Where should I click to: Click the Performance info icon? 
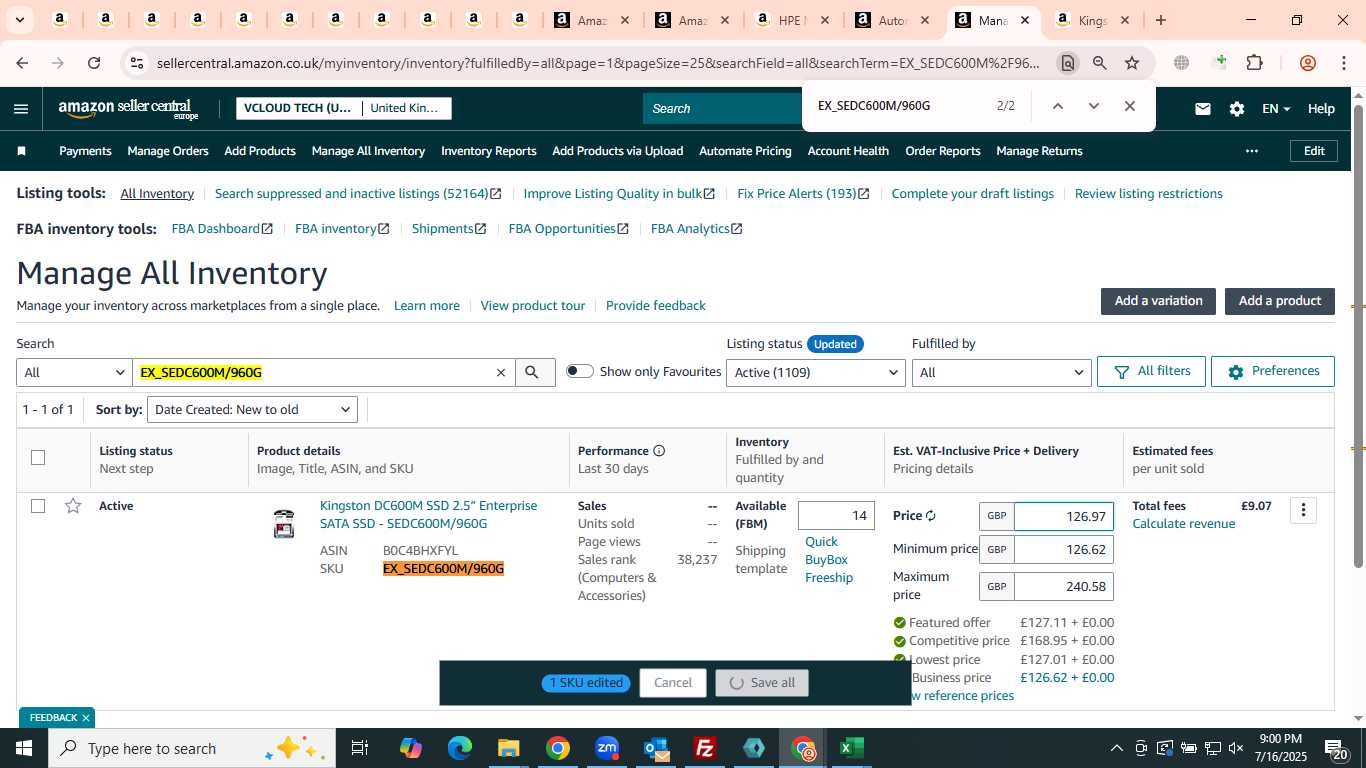tap(659, 451)
